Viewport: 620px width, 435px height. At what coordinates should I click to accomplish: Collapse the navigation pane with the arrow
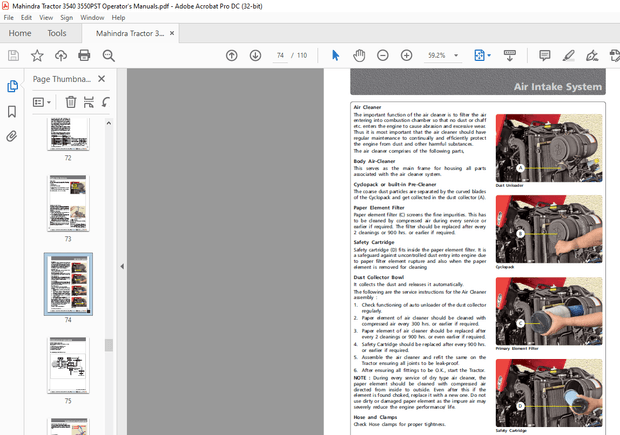click(x=122, y=266)
